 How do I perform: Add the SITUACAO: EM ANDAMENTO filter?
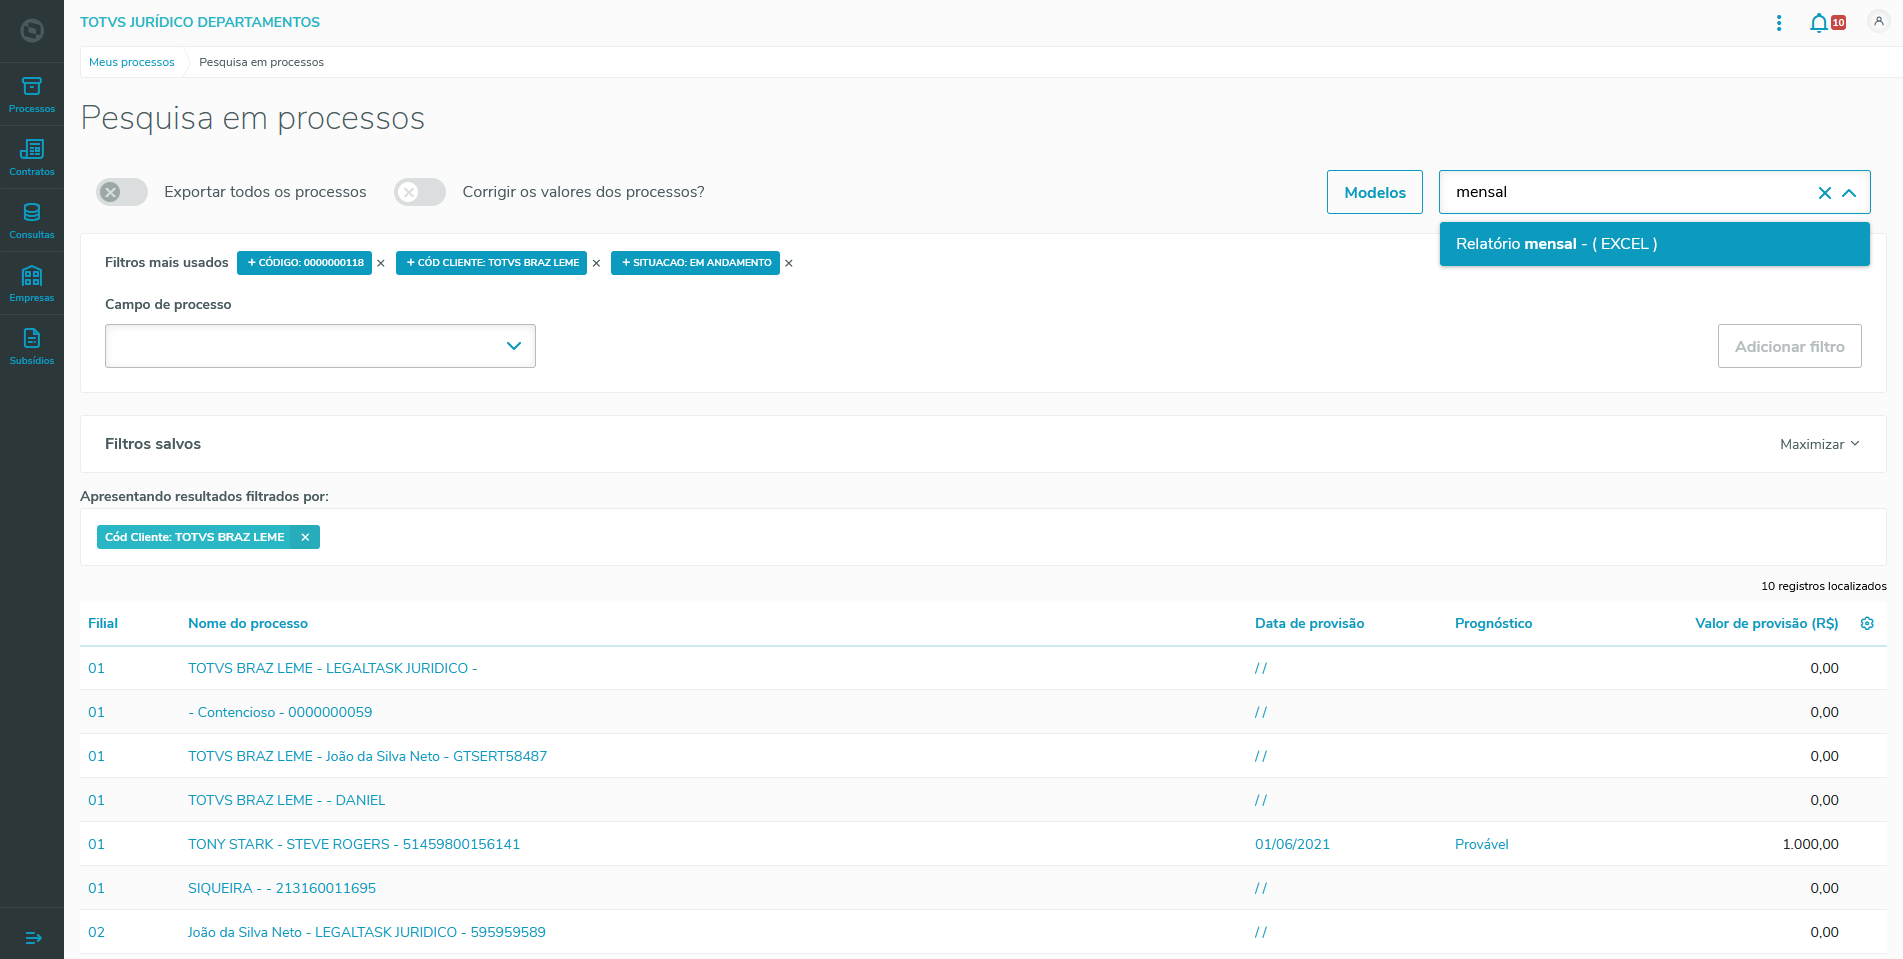click(696, 263)
